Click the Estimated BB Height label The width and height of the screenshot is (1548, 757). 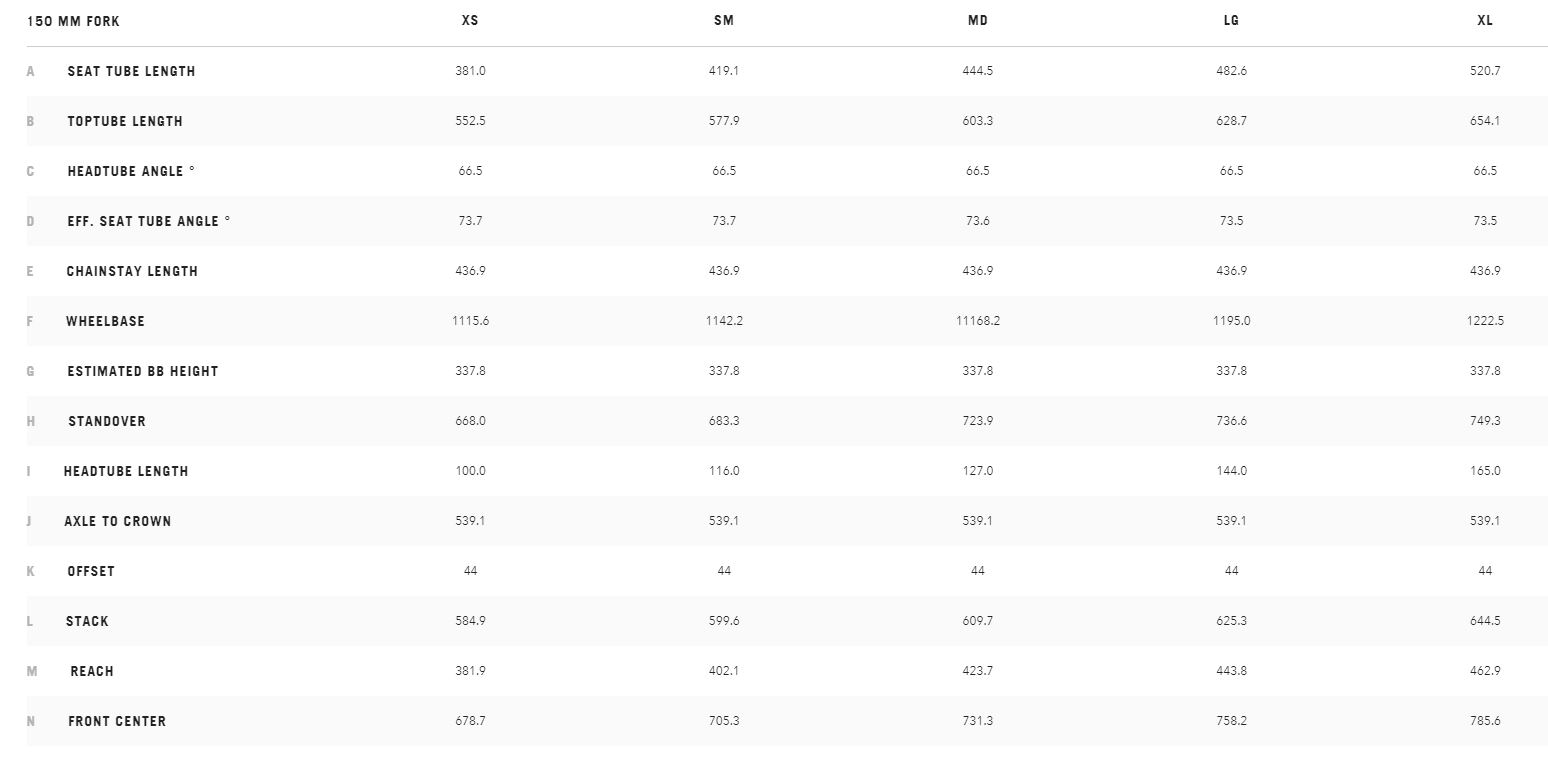point(142,371)
